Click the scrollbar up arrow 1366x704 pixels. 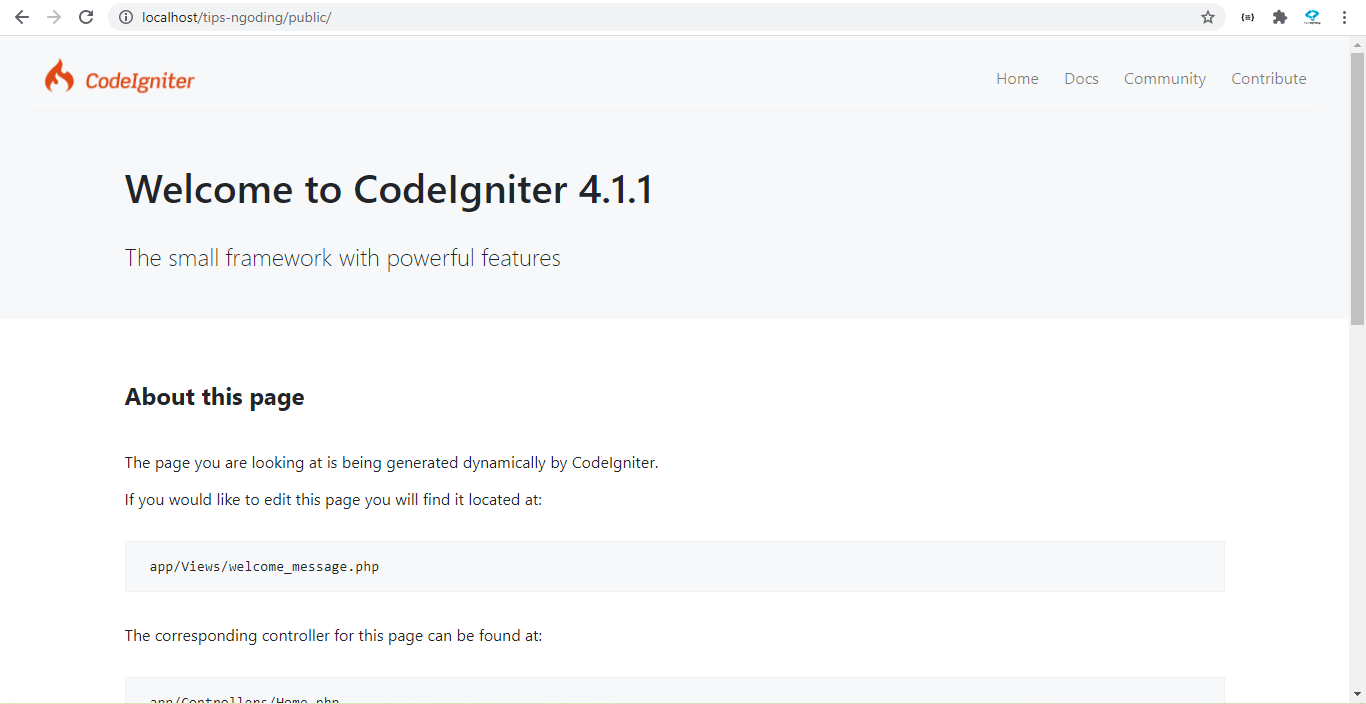coord(1358,42)
